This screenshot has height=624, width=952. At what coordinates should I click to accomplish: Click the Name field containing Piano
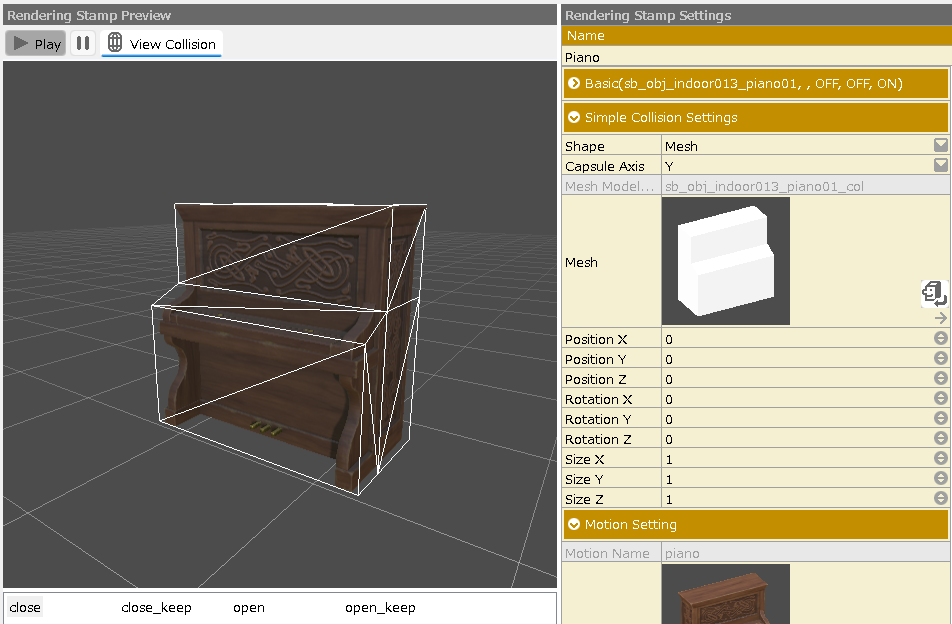pyautogui.click(x=755, y=58)
